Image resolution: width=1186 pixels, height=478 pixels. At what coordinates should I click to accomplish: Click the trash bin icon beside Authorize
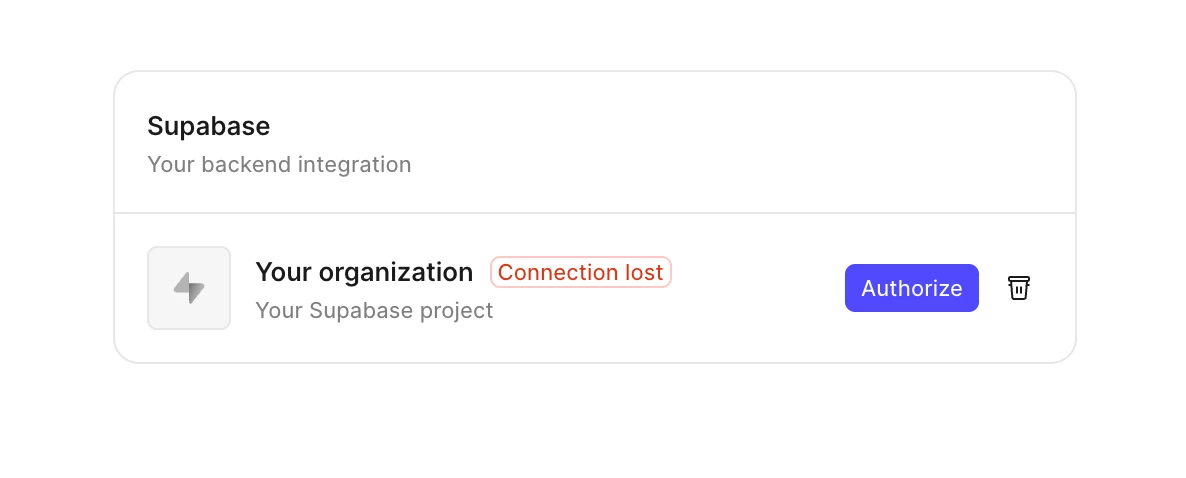[x=1019, y=288]
